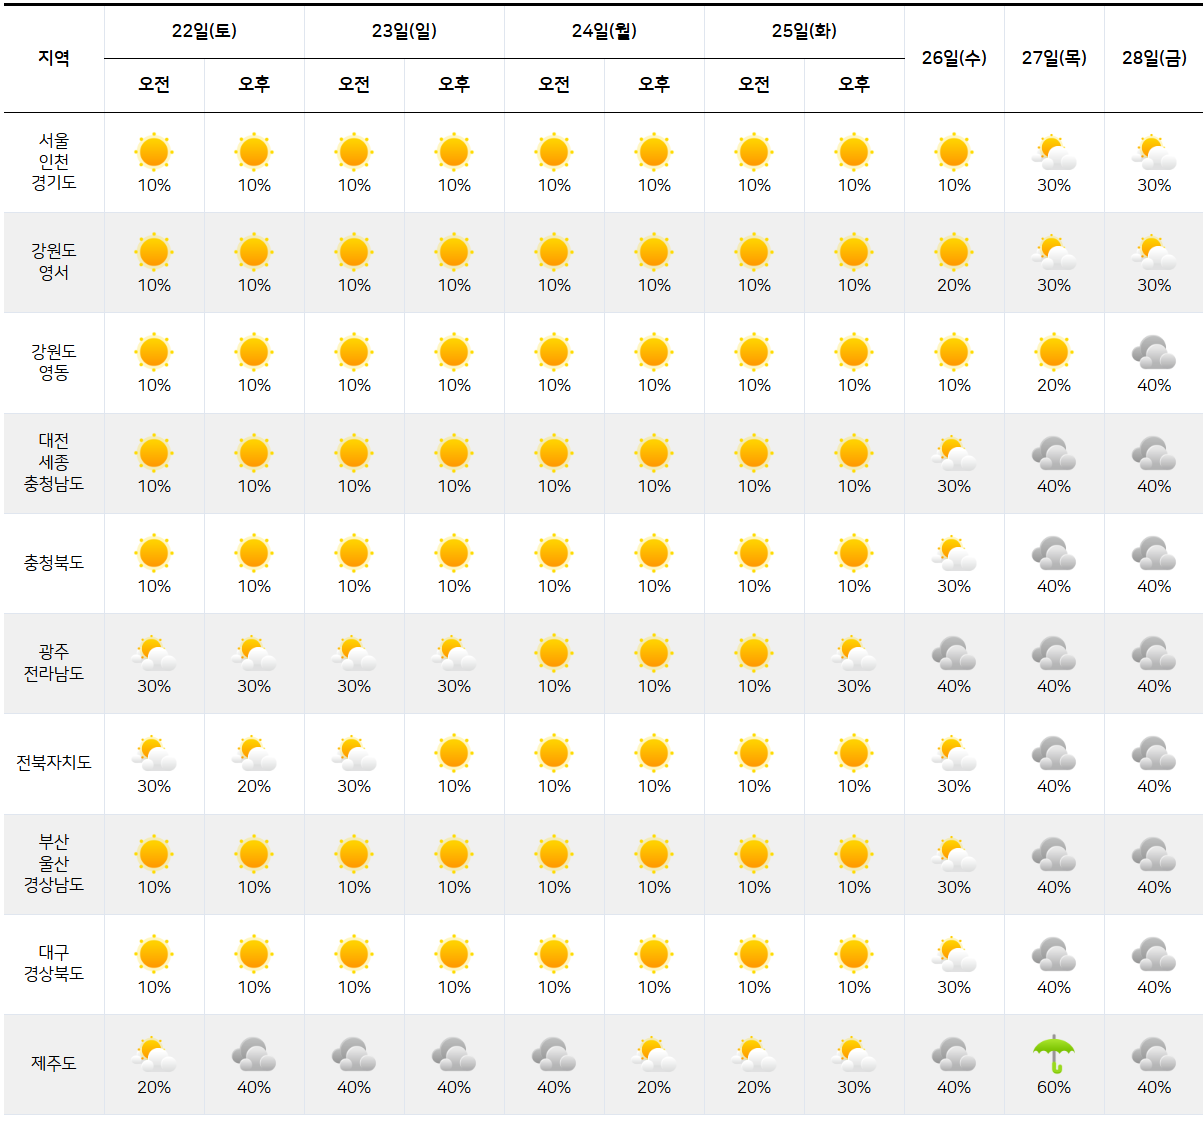
Task: Click the 오전 subheader under 24일(월)
Action: 554,85
